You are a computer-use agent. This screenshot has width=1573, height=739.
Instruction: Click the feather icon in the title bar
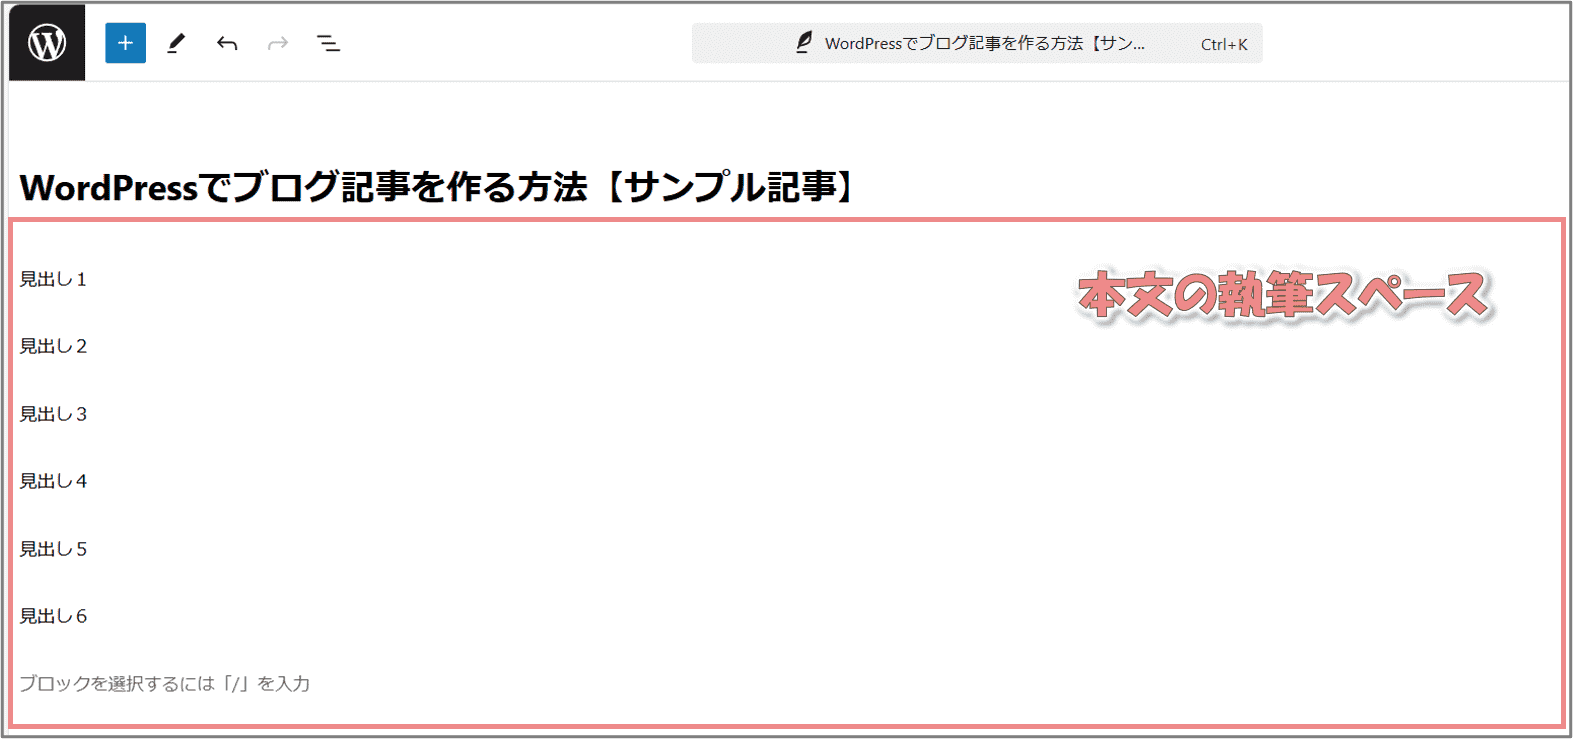click(804, 42)
